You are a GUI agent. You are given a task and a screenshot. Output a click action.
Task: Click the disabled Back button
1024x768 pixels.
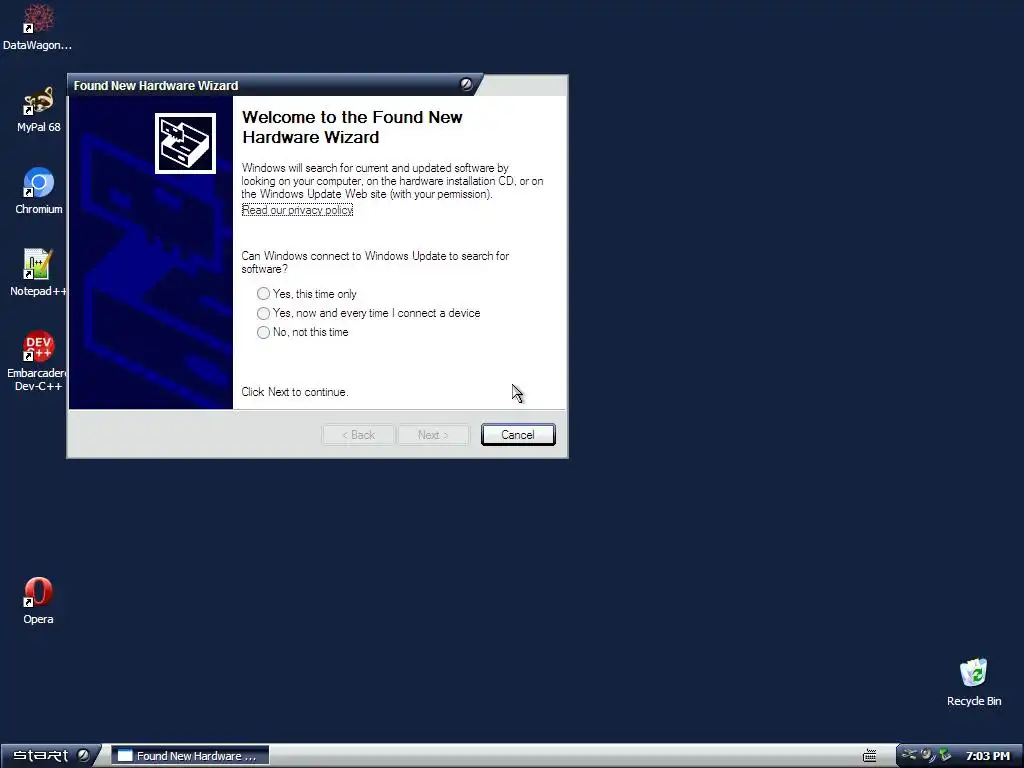[x=359, y=435]
